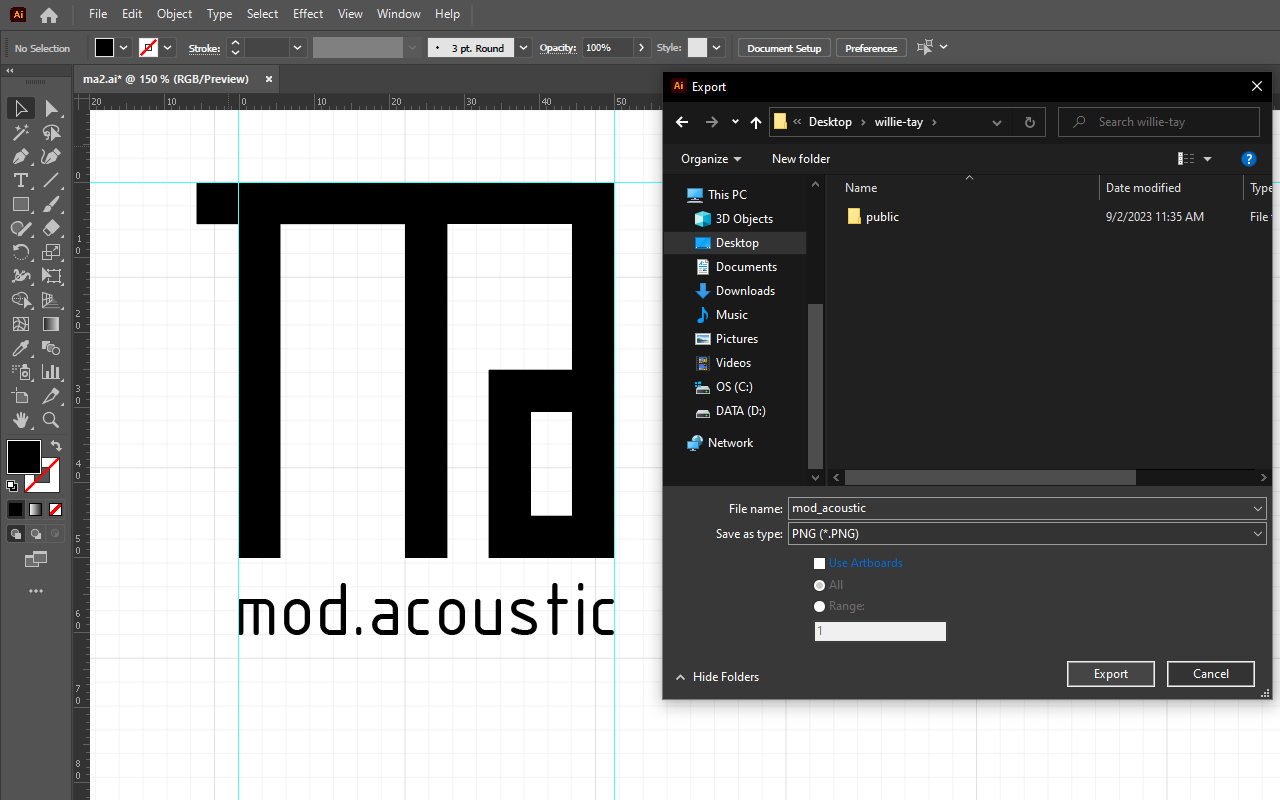Select the Perspective Grid tool
The width and height of the screenshot is (1280, 800).
point(52,300)
